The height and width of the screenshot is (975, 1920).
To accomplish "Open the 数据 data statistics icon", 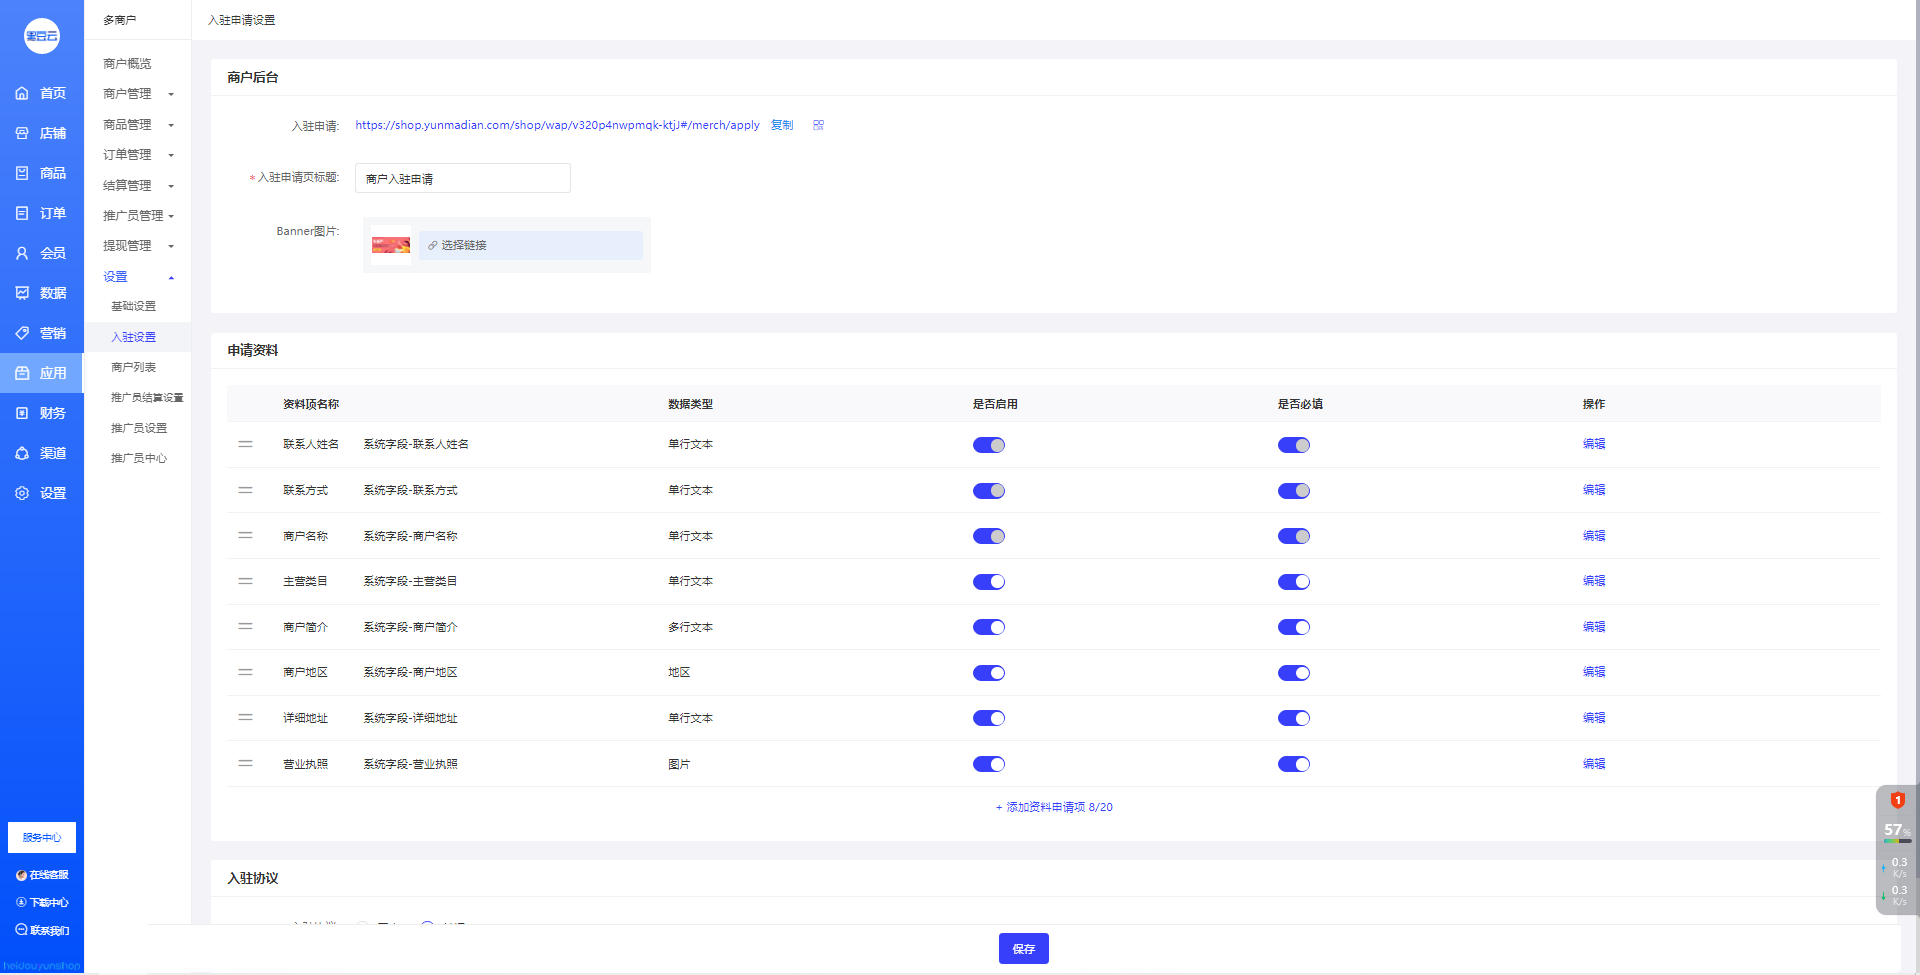I will 22,293.
